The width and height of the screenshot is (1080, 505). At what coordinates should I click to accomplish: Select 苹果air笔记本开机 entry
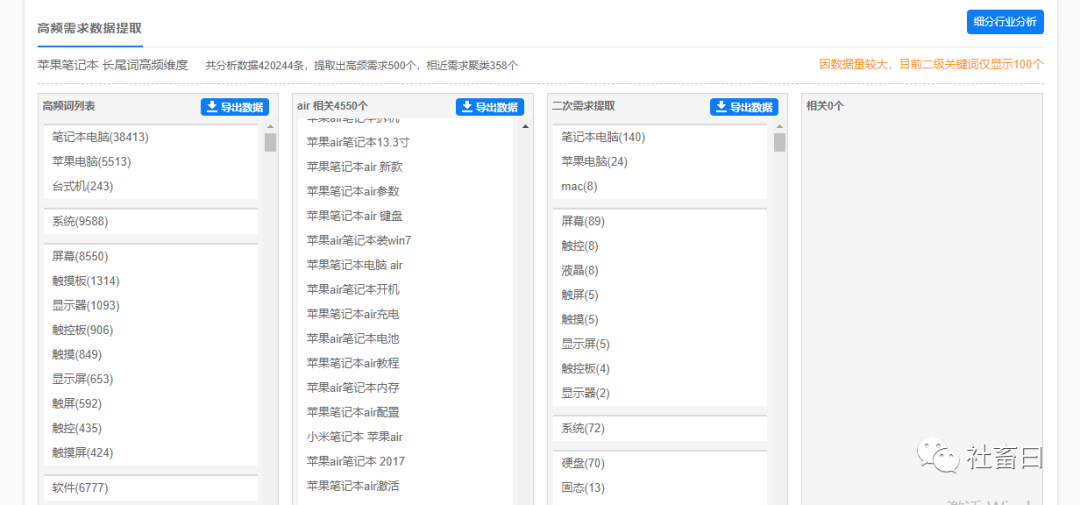pyautogui.click(x=353, y=289)
